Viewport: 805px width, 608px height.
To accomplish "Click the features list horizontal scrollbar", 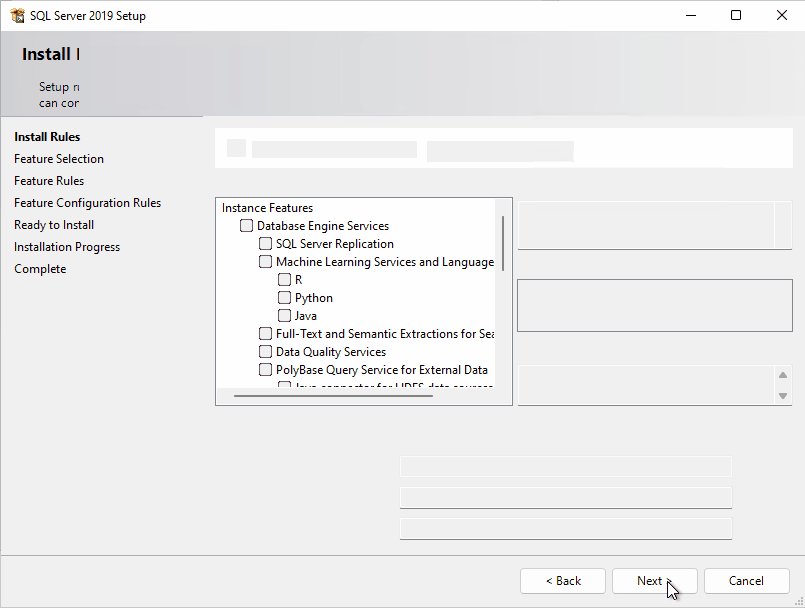I will click(x=333, y=396).
